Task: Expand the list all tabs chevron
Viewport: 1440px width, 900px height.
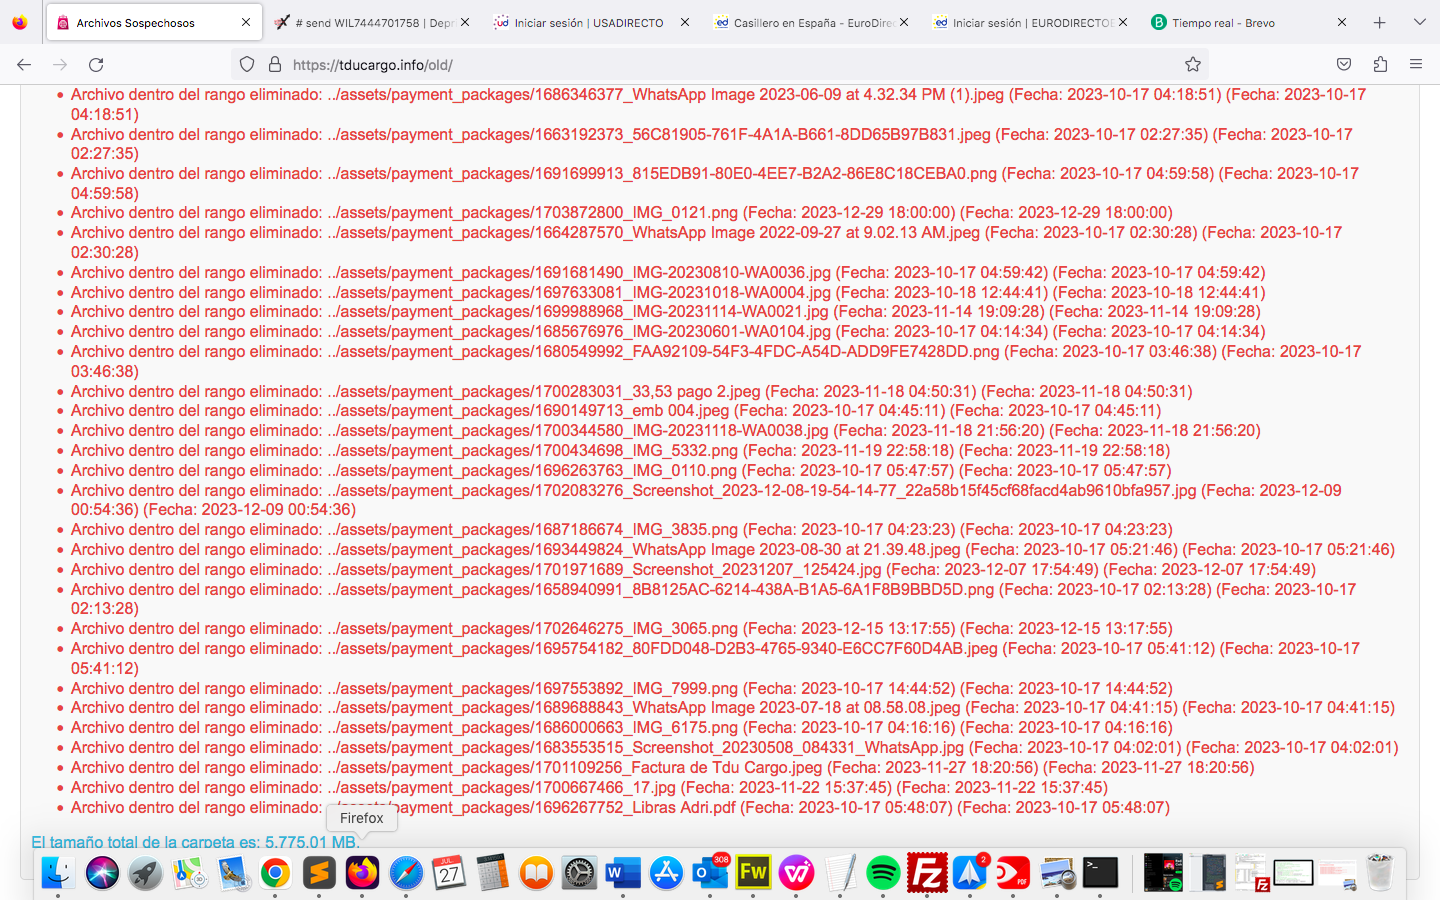Action: pos(1419,22)
